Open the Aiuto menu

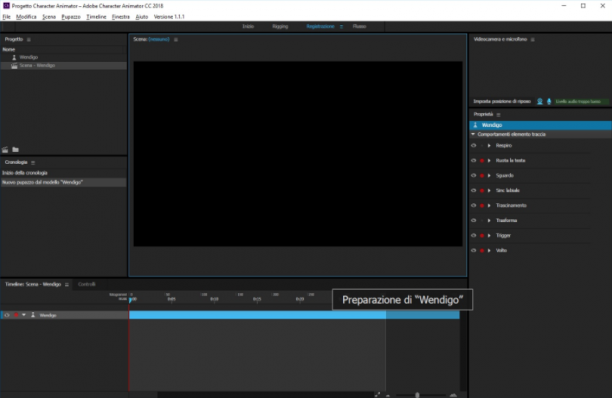click(142, 17)
